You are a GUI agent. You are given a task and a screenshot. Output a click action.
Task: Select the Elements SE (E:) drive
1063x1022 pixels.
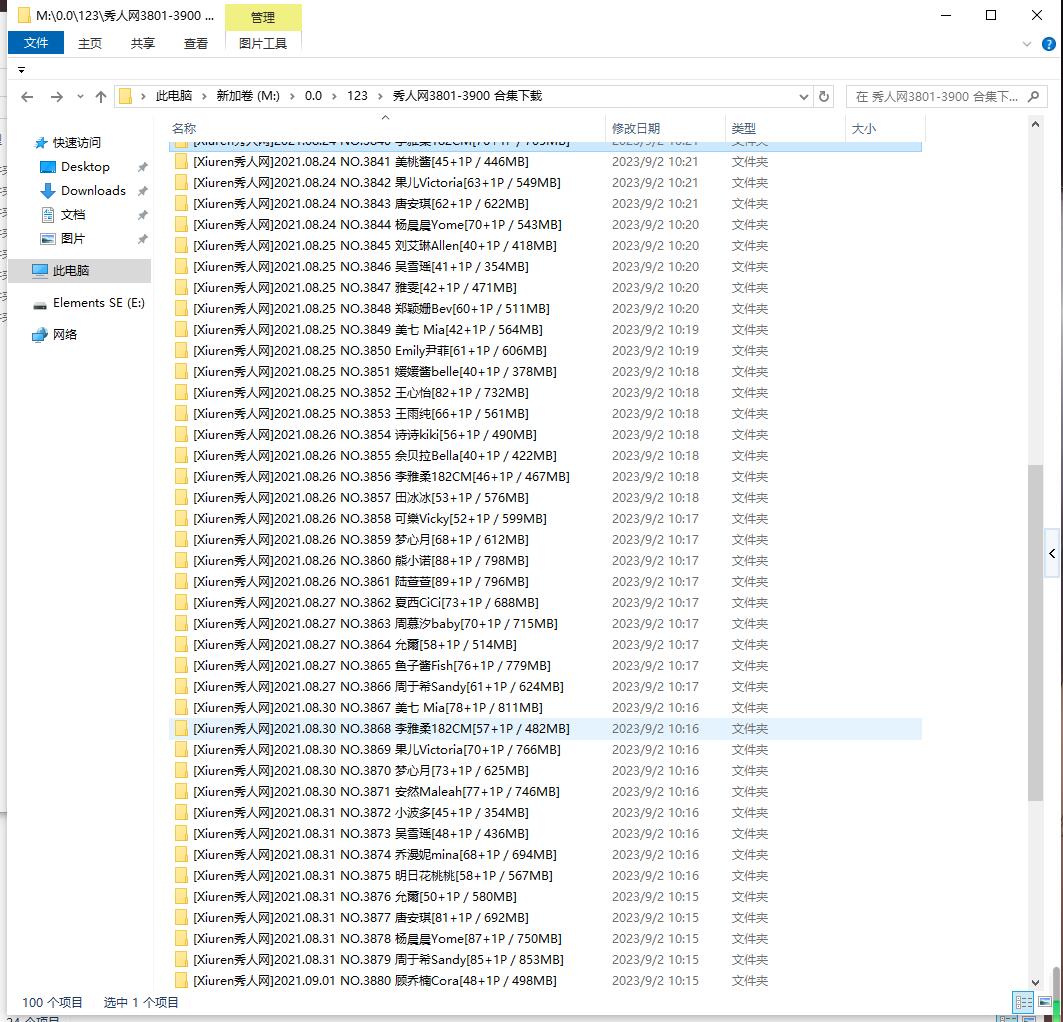click(x=98, y=303)
